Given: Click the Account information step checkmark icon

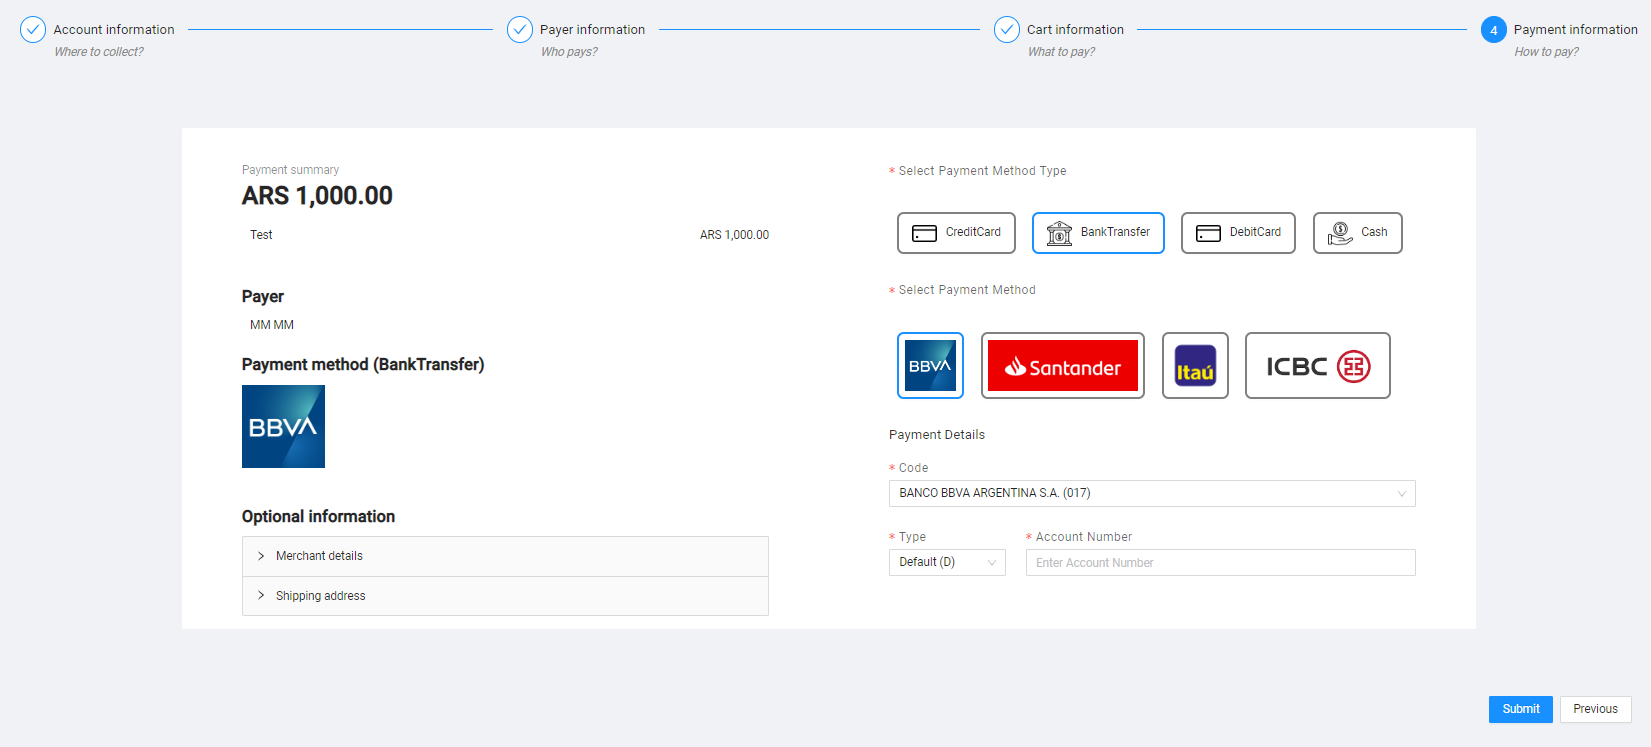Looking at the screenshot, I should 33,29.
